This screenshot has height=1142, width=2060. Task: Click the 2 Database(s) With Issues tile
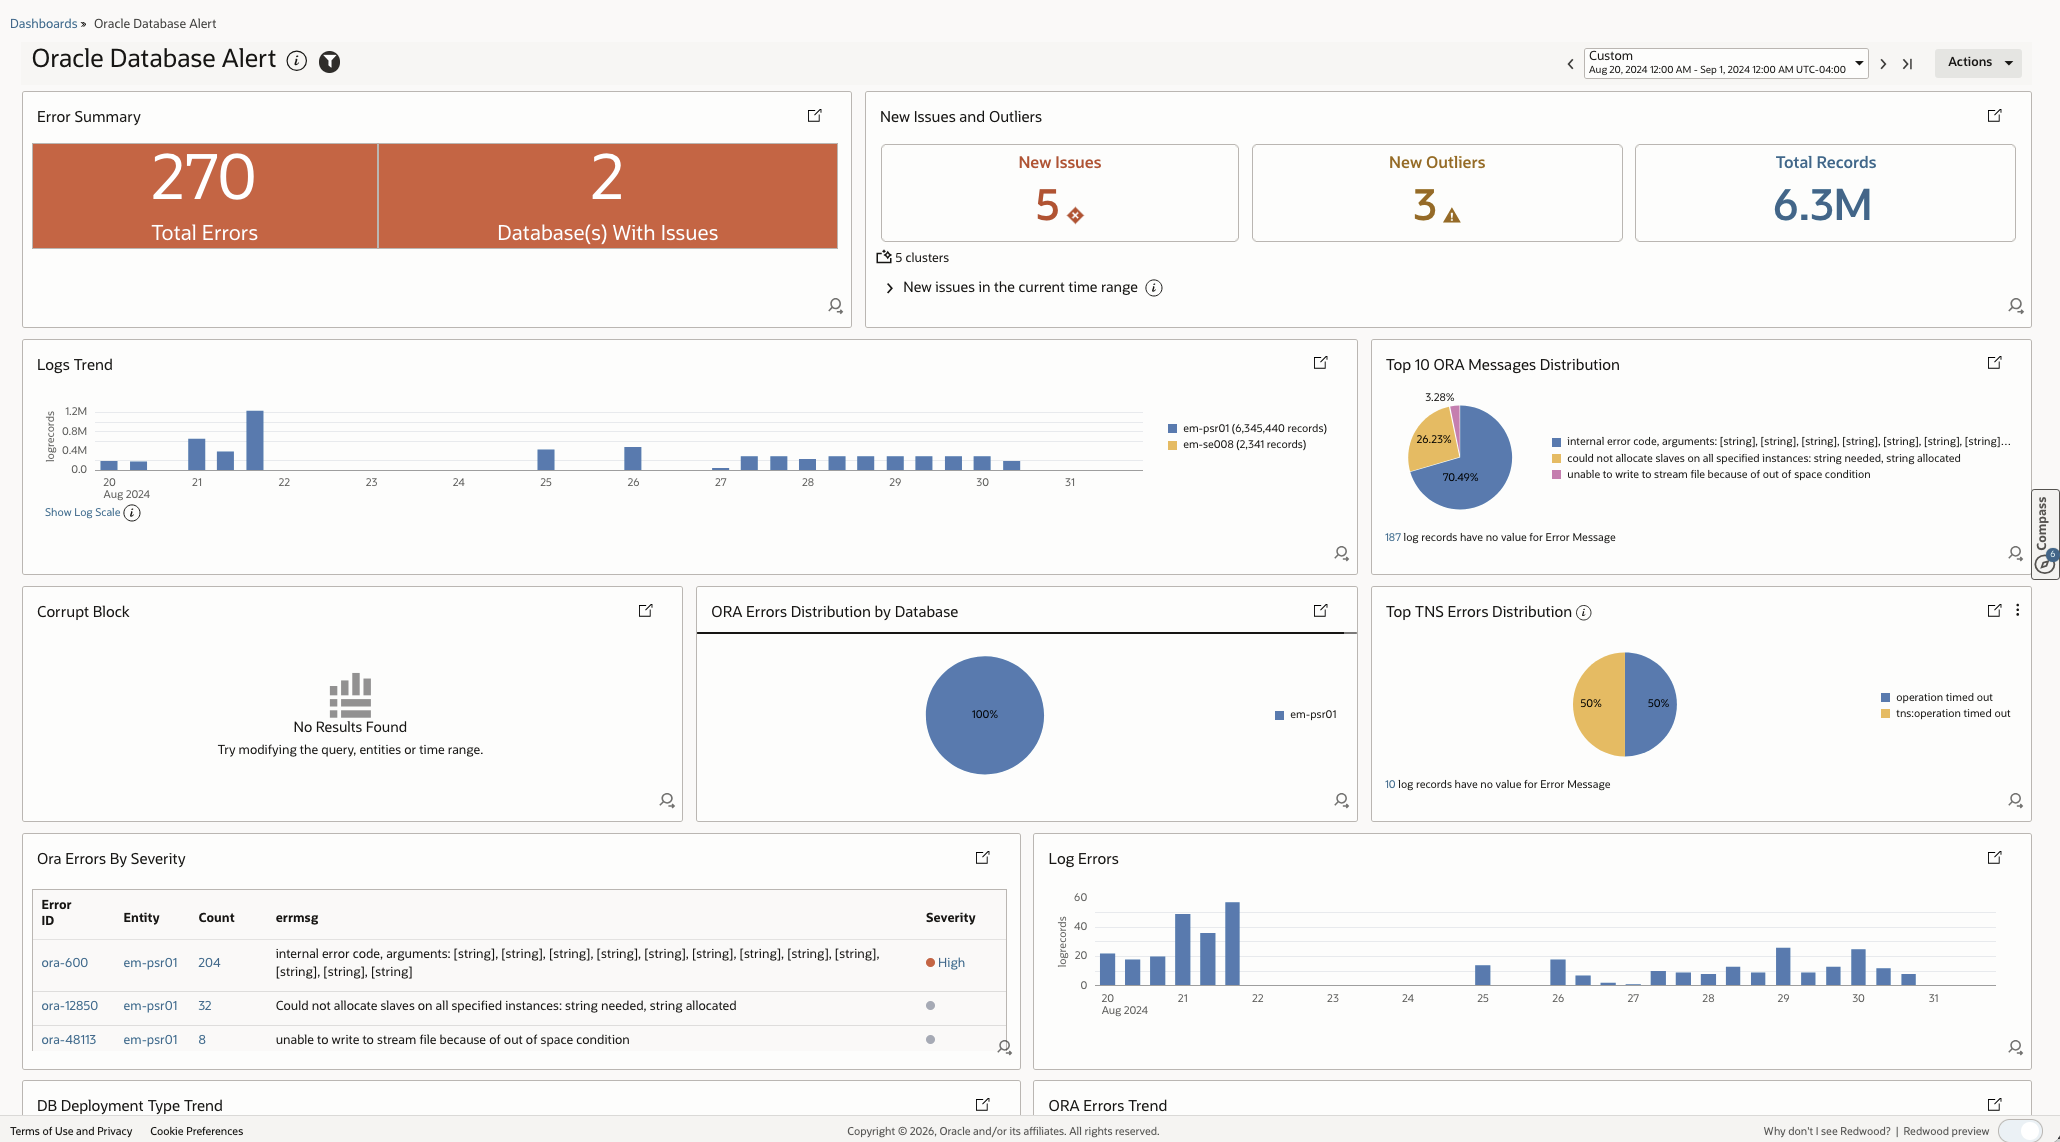(x=608, y=196)
